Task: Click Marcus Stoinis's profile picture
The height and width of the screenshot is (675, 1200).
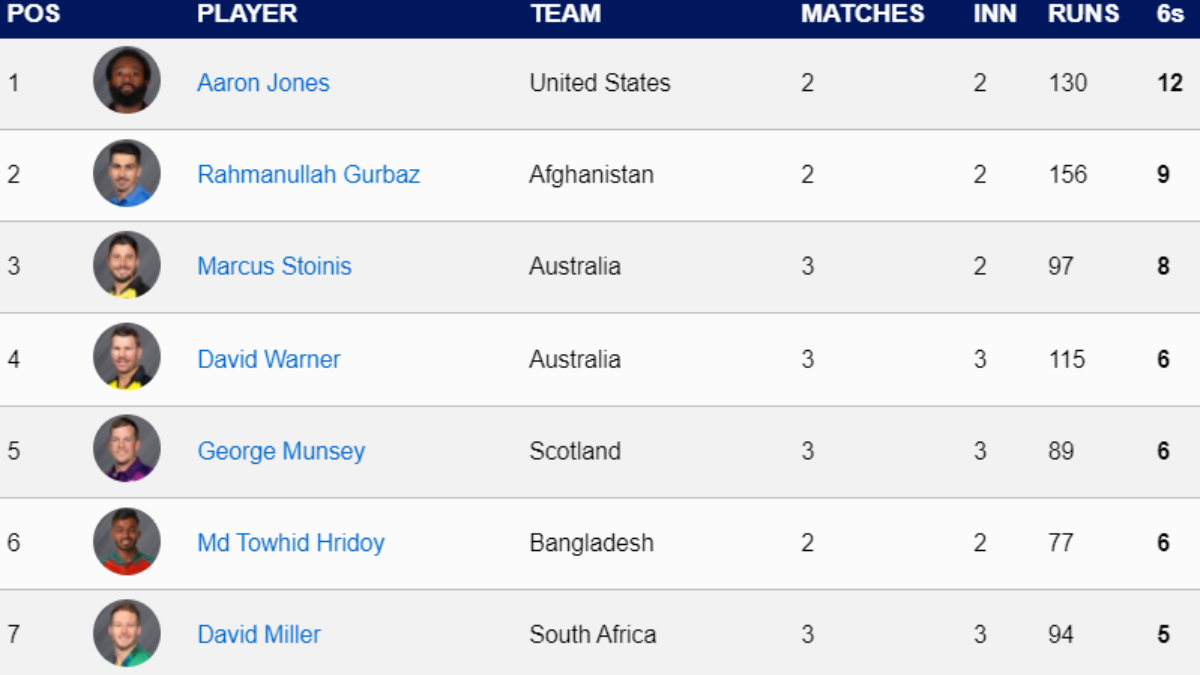Action: pos(127,265)
